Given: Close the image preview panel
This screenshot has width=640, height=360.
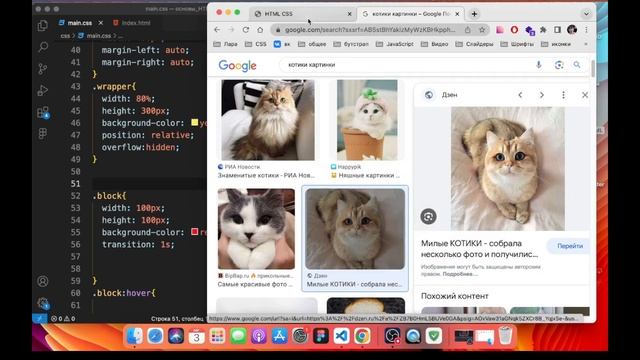Looking at the screenshot, I should 585,95.
